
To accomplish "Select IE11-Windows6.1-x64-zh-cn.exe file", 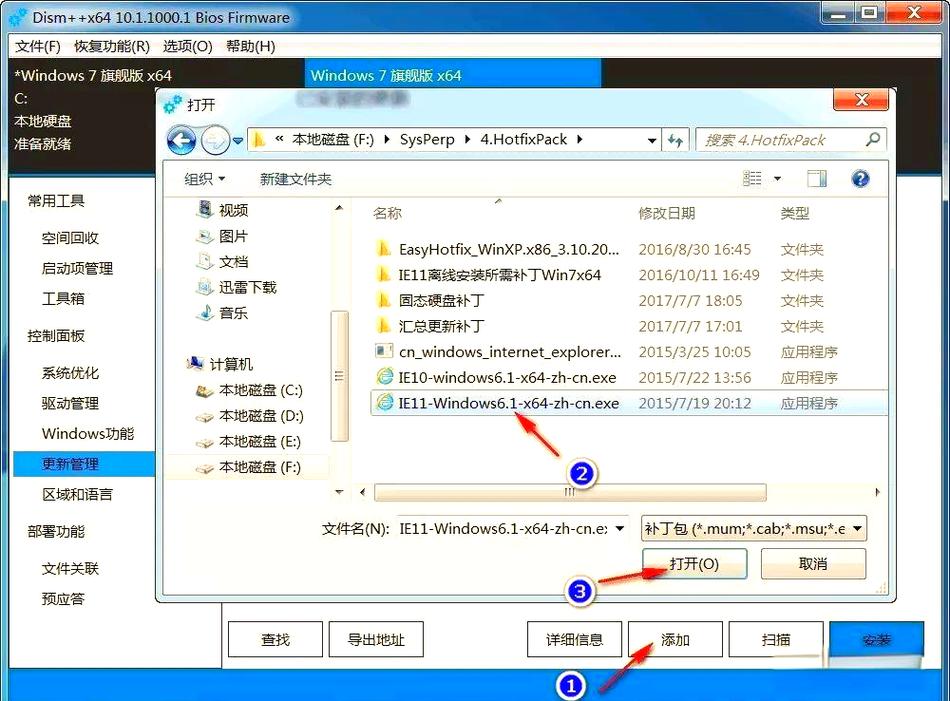I will (628, 404).
